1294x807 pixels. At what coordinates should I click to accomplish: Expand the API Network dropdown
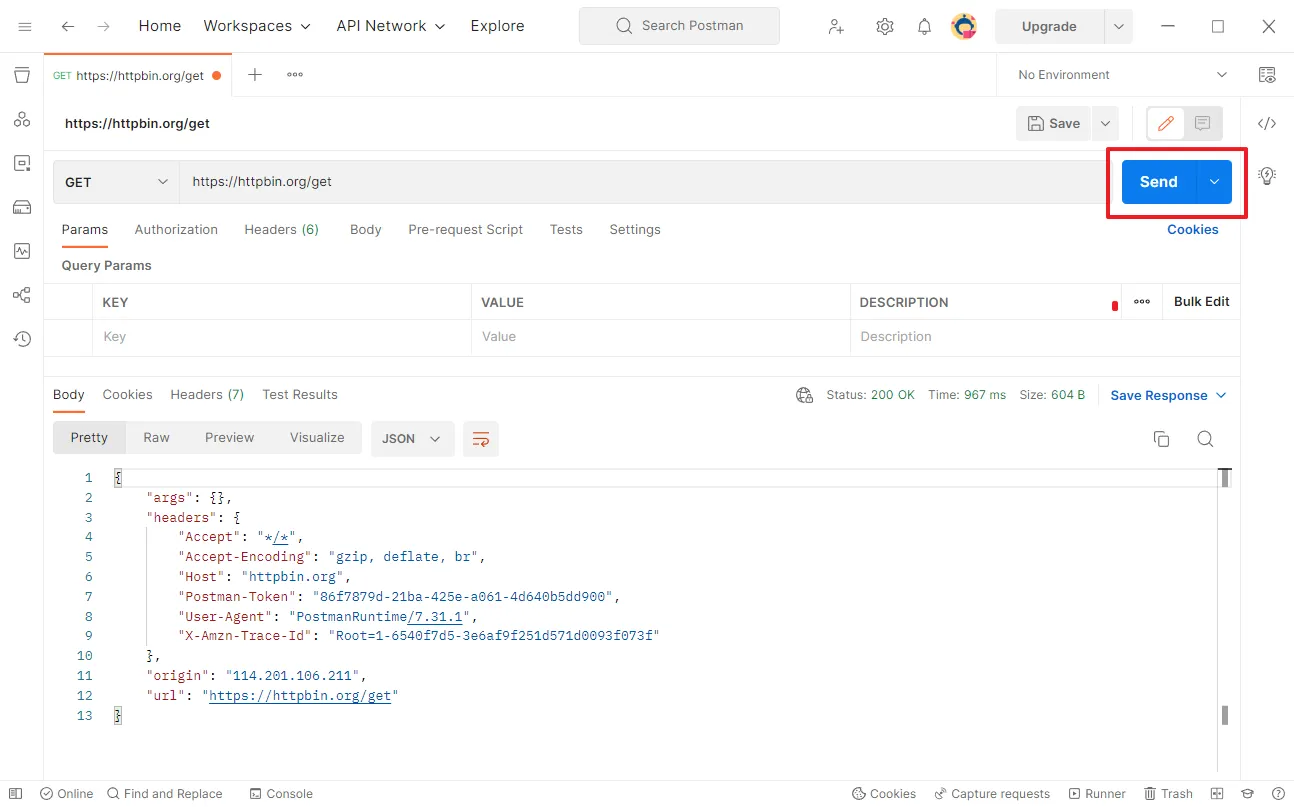click(391, 26)
